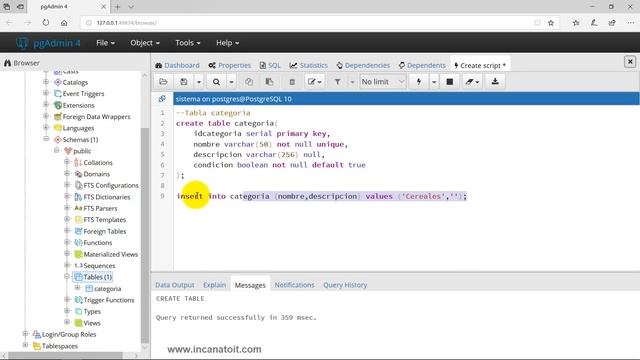This screenshot has width=640, height=360.
Task: Switch to the Dependencies tab
Action: (x=363, y=65)
